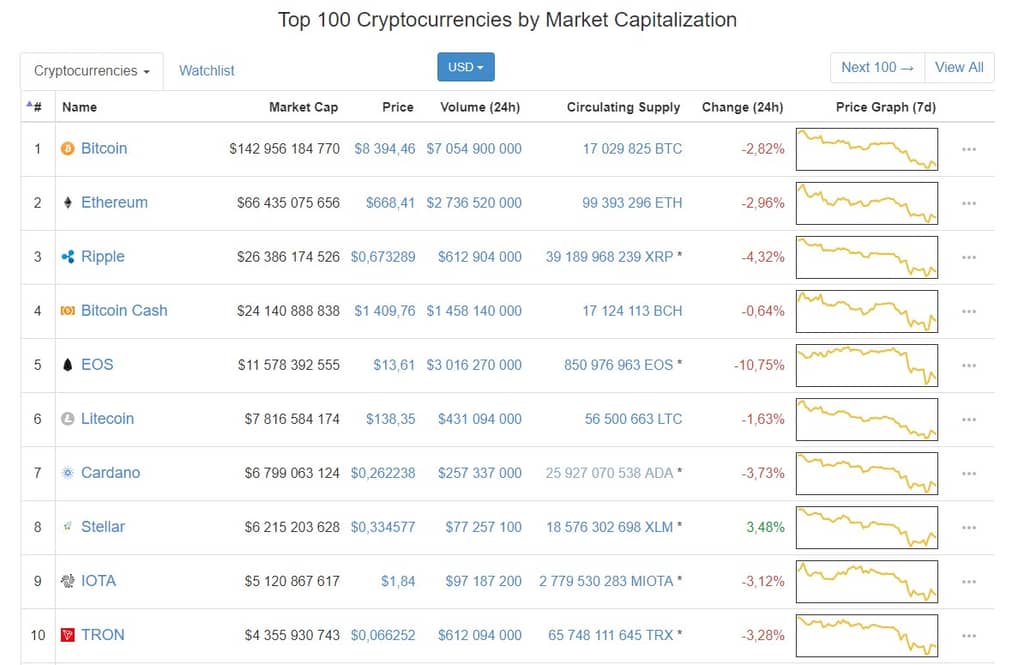Screen dimensions: 1024x665
Task: Sort by the Market Cap column header
Action: click(304, 107)
